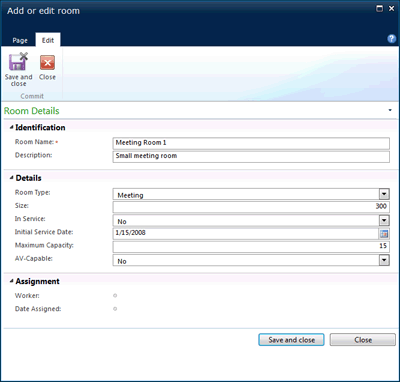Switch to the Page tab
Image resolution: width=400 pixels, height=382 pixels.
click(20, 40)
